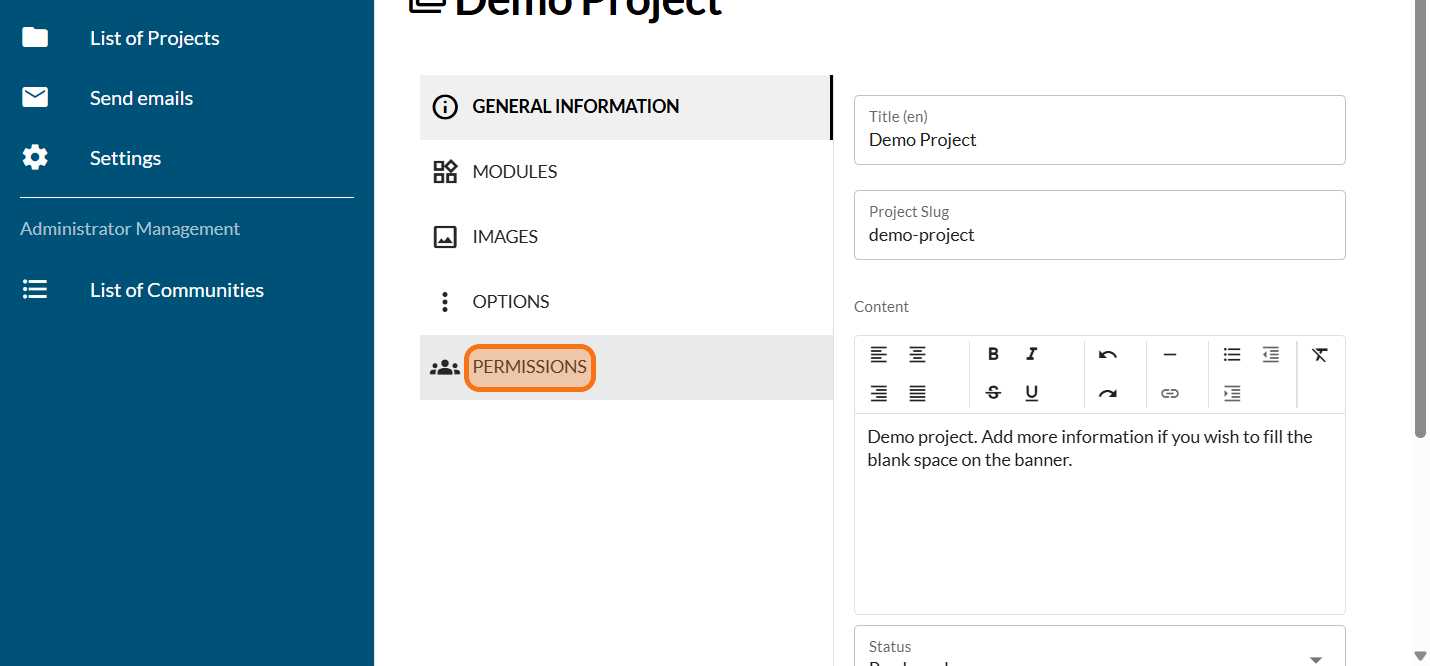
Task: Open the Modules tab
Action: click(x=514, y=172)
